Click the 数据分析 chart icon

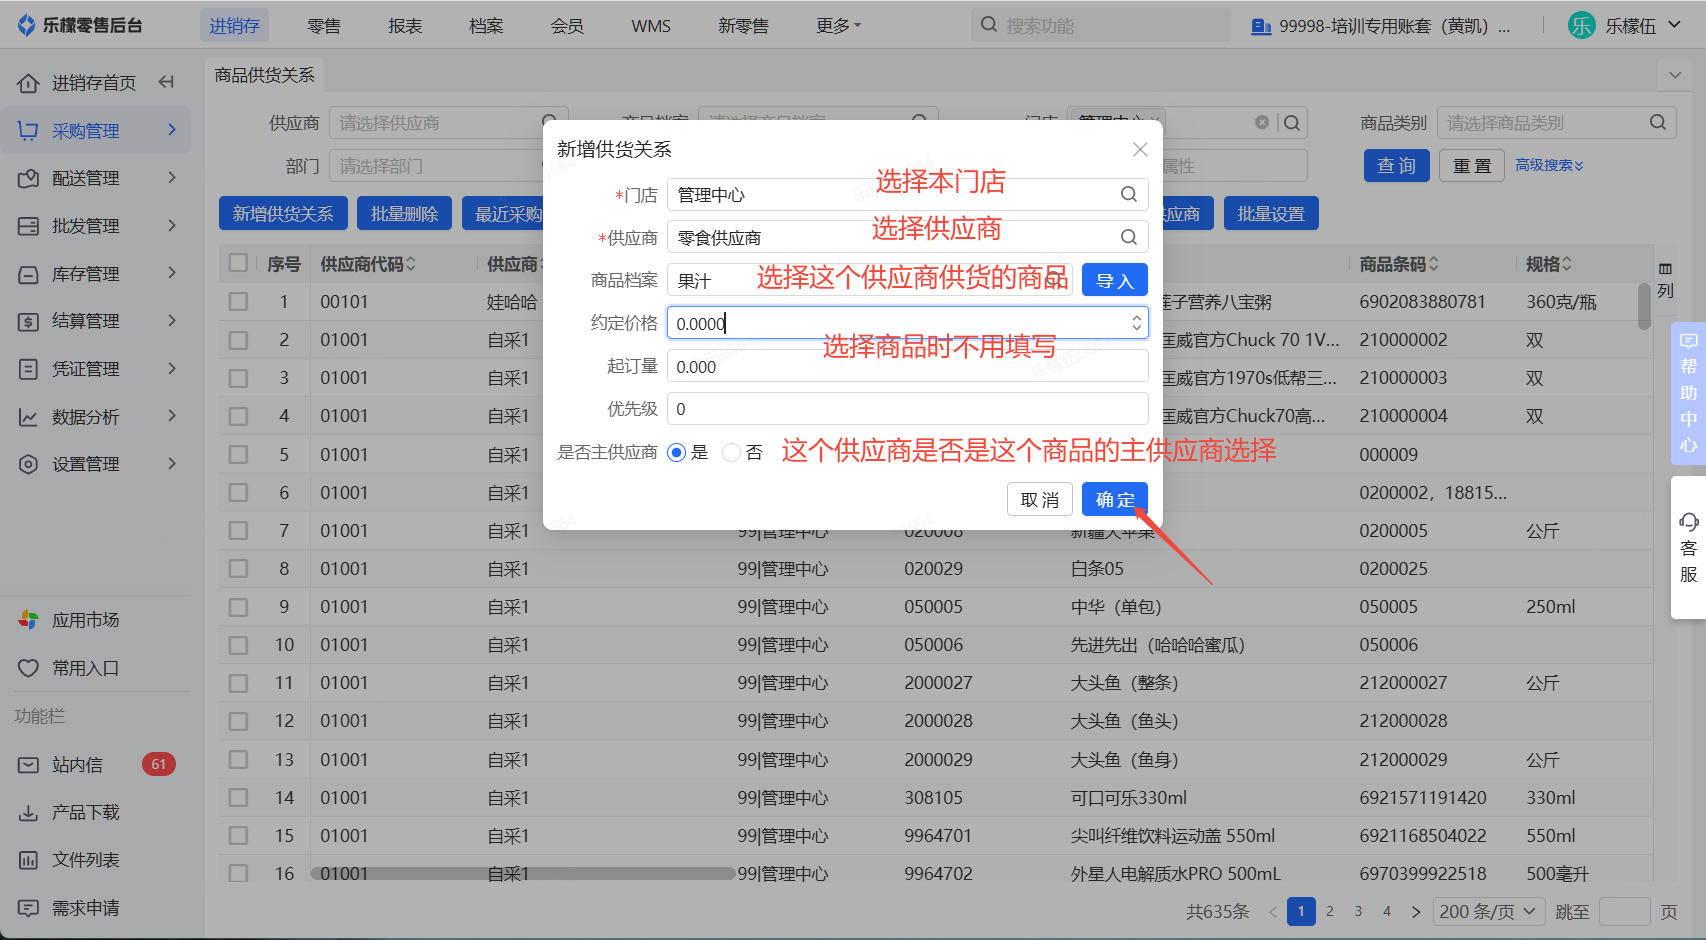tap(28, 417)
